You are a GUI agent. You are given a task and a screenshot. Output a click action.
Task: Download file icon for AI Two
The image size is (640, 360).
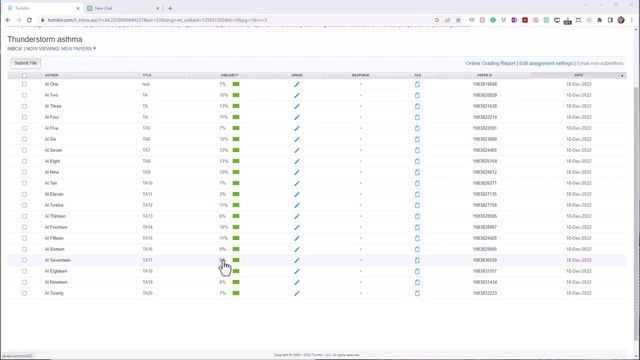pos(417,96)
